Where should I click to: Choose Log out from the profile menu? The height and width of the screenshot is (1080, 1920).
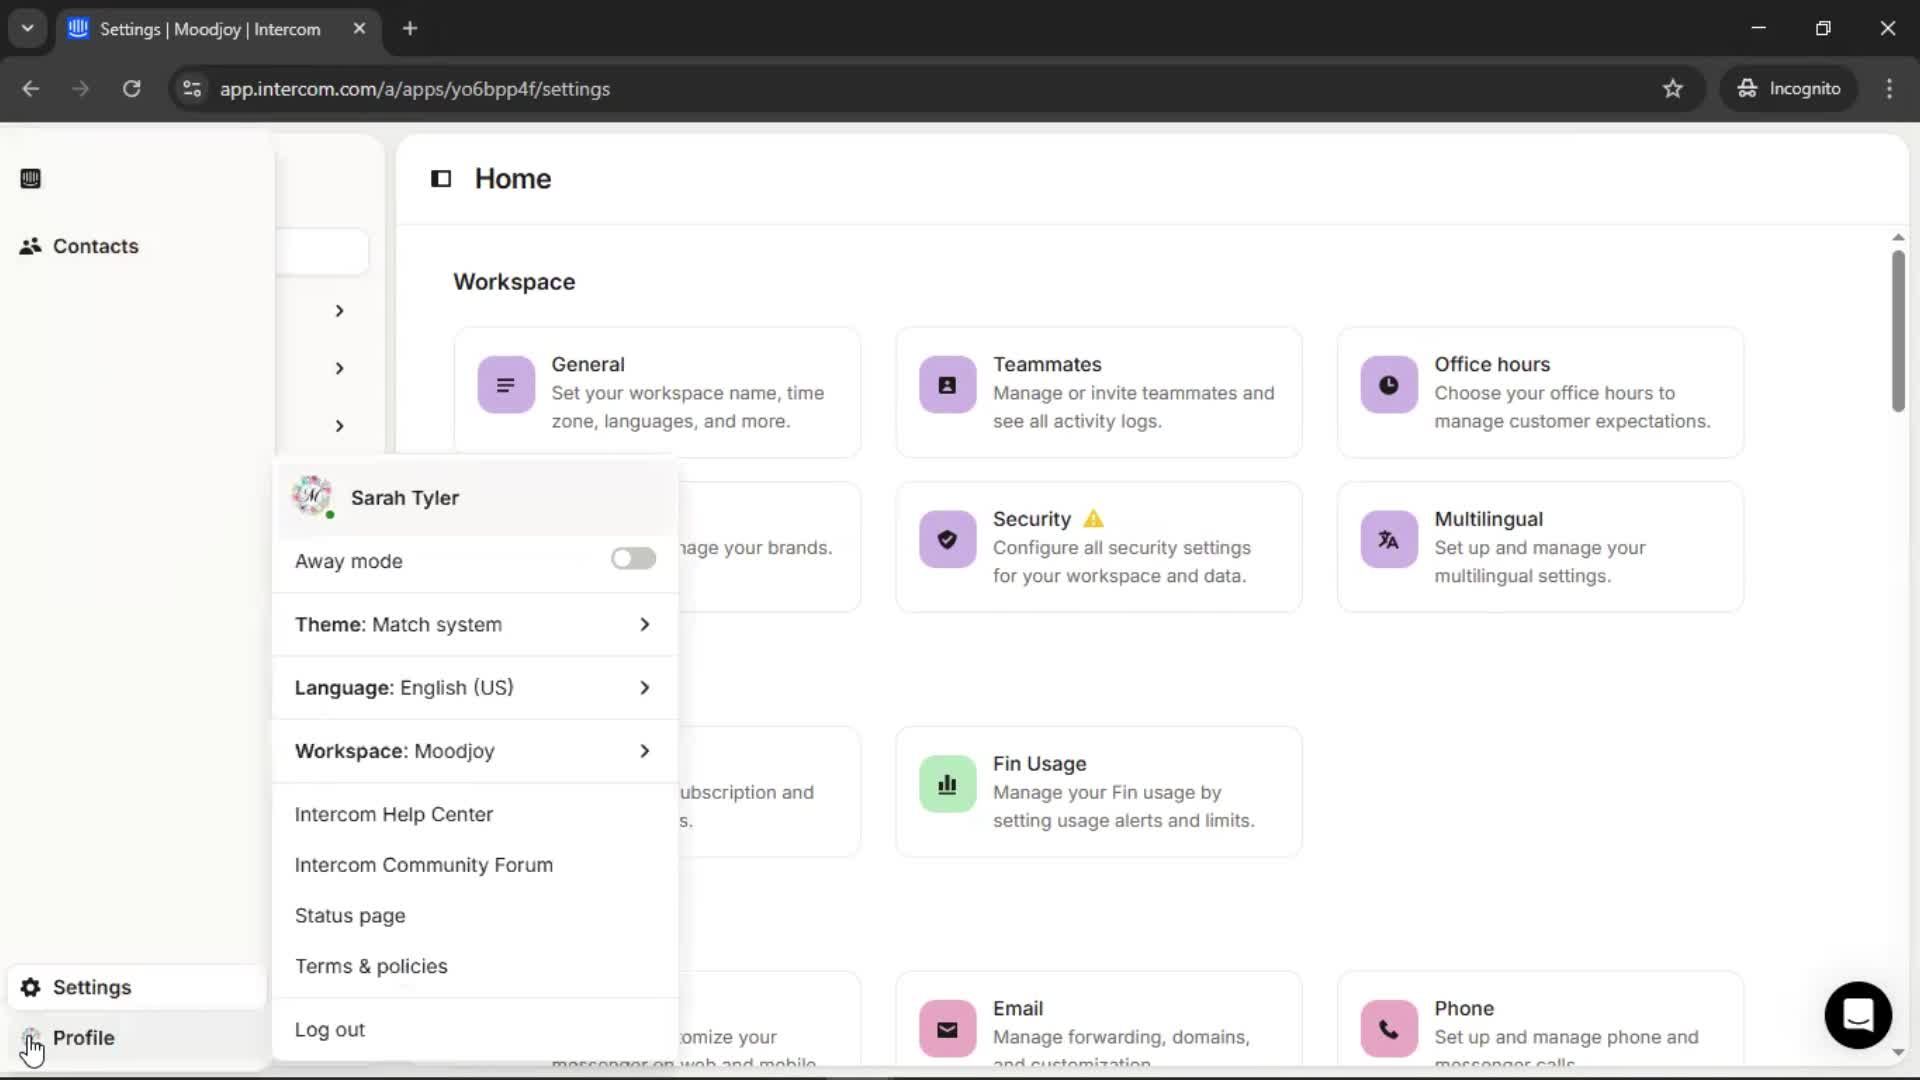(x=330, y=1030)
